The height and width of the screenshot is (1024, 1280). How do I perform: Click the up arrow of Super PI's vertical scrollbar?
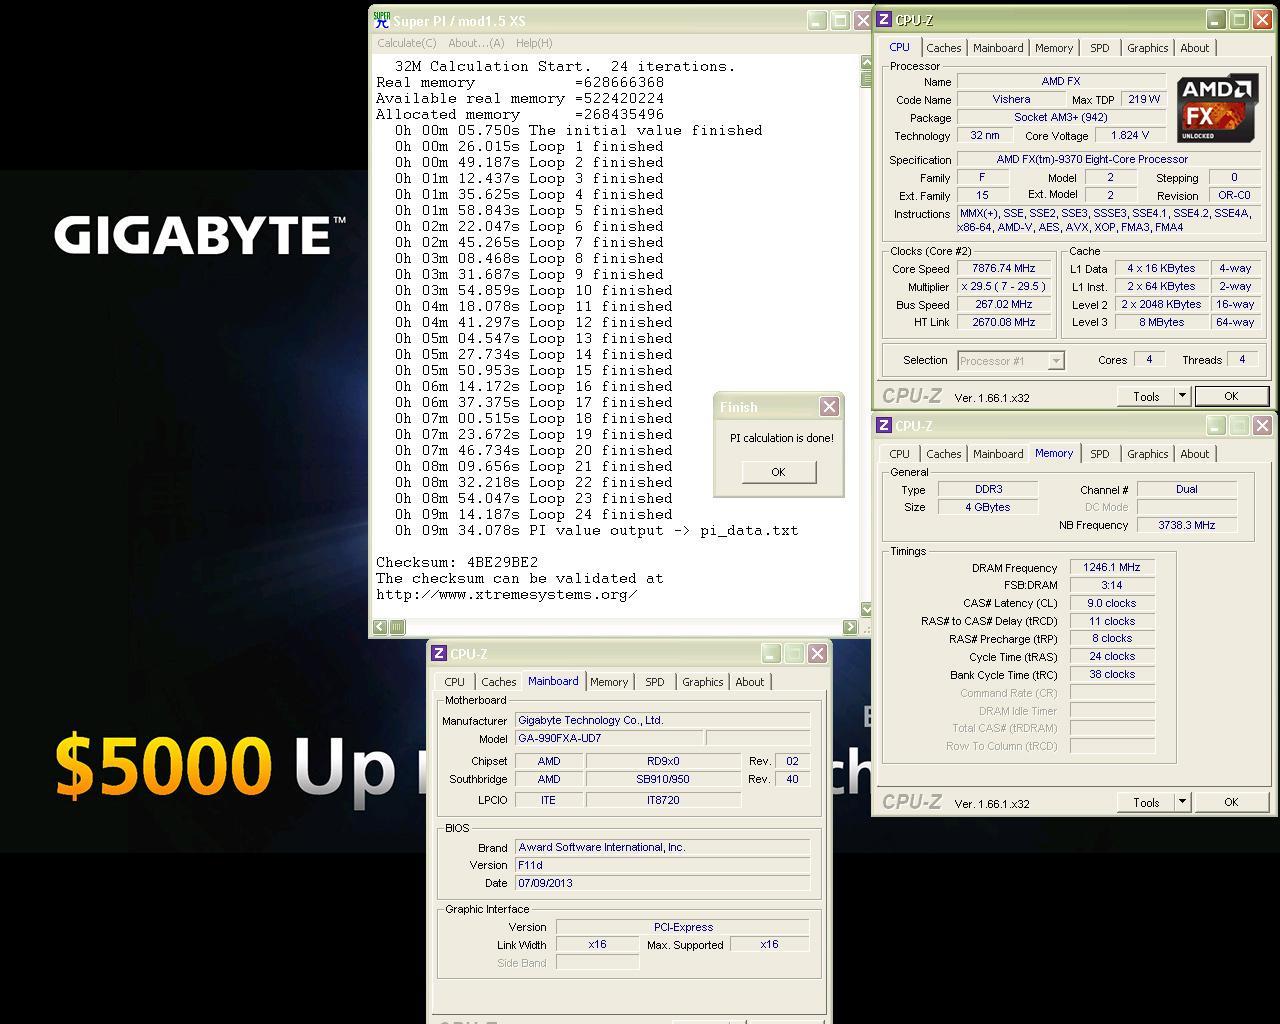click(x=866, y=63)
